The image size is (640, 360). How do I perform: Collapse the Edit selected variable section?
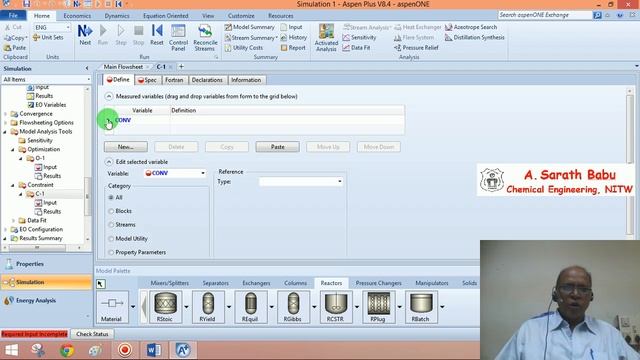tap(109, 162)
